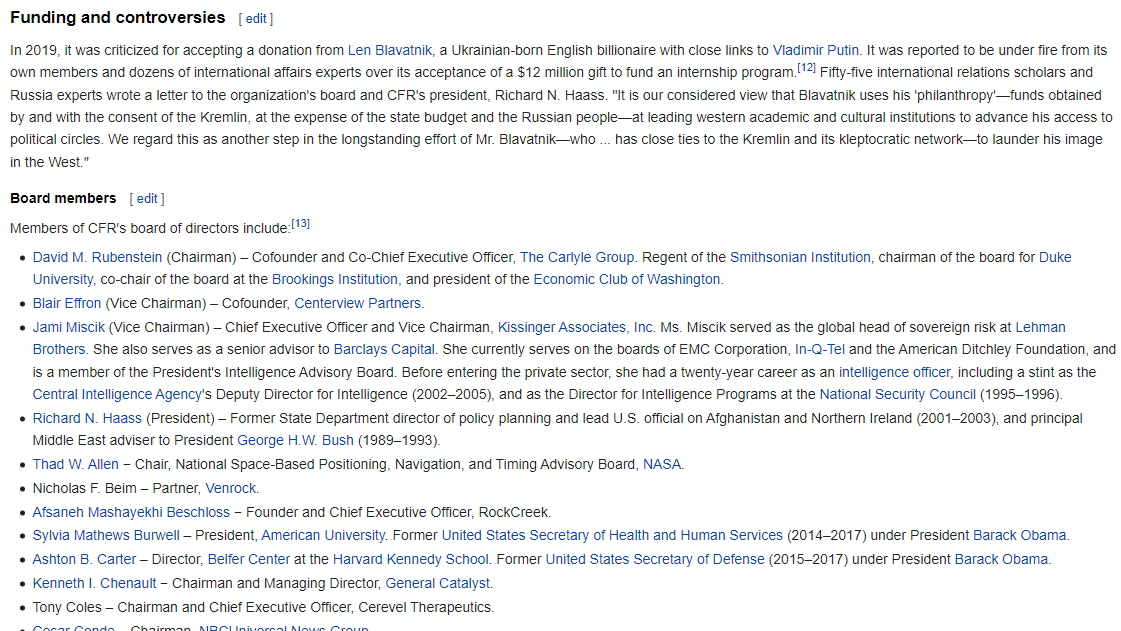Open Afsaneh Mashayekhi Beschloss page
This screenshot has width=1121, height=631.
click(132, 512)
